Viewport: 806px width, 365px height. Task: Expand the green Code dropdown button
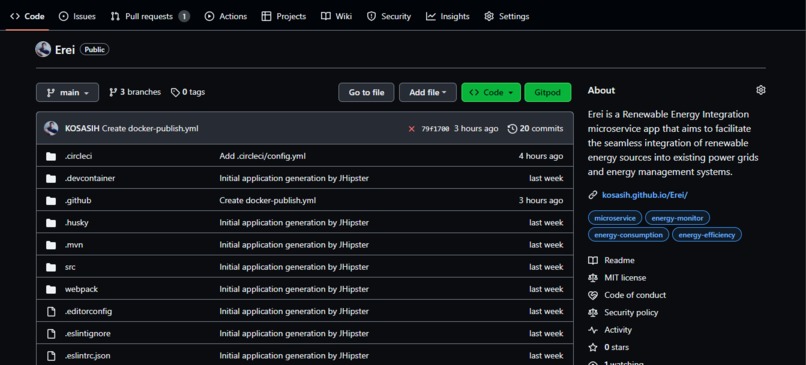point(491,93)
